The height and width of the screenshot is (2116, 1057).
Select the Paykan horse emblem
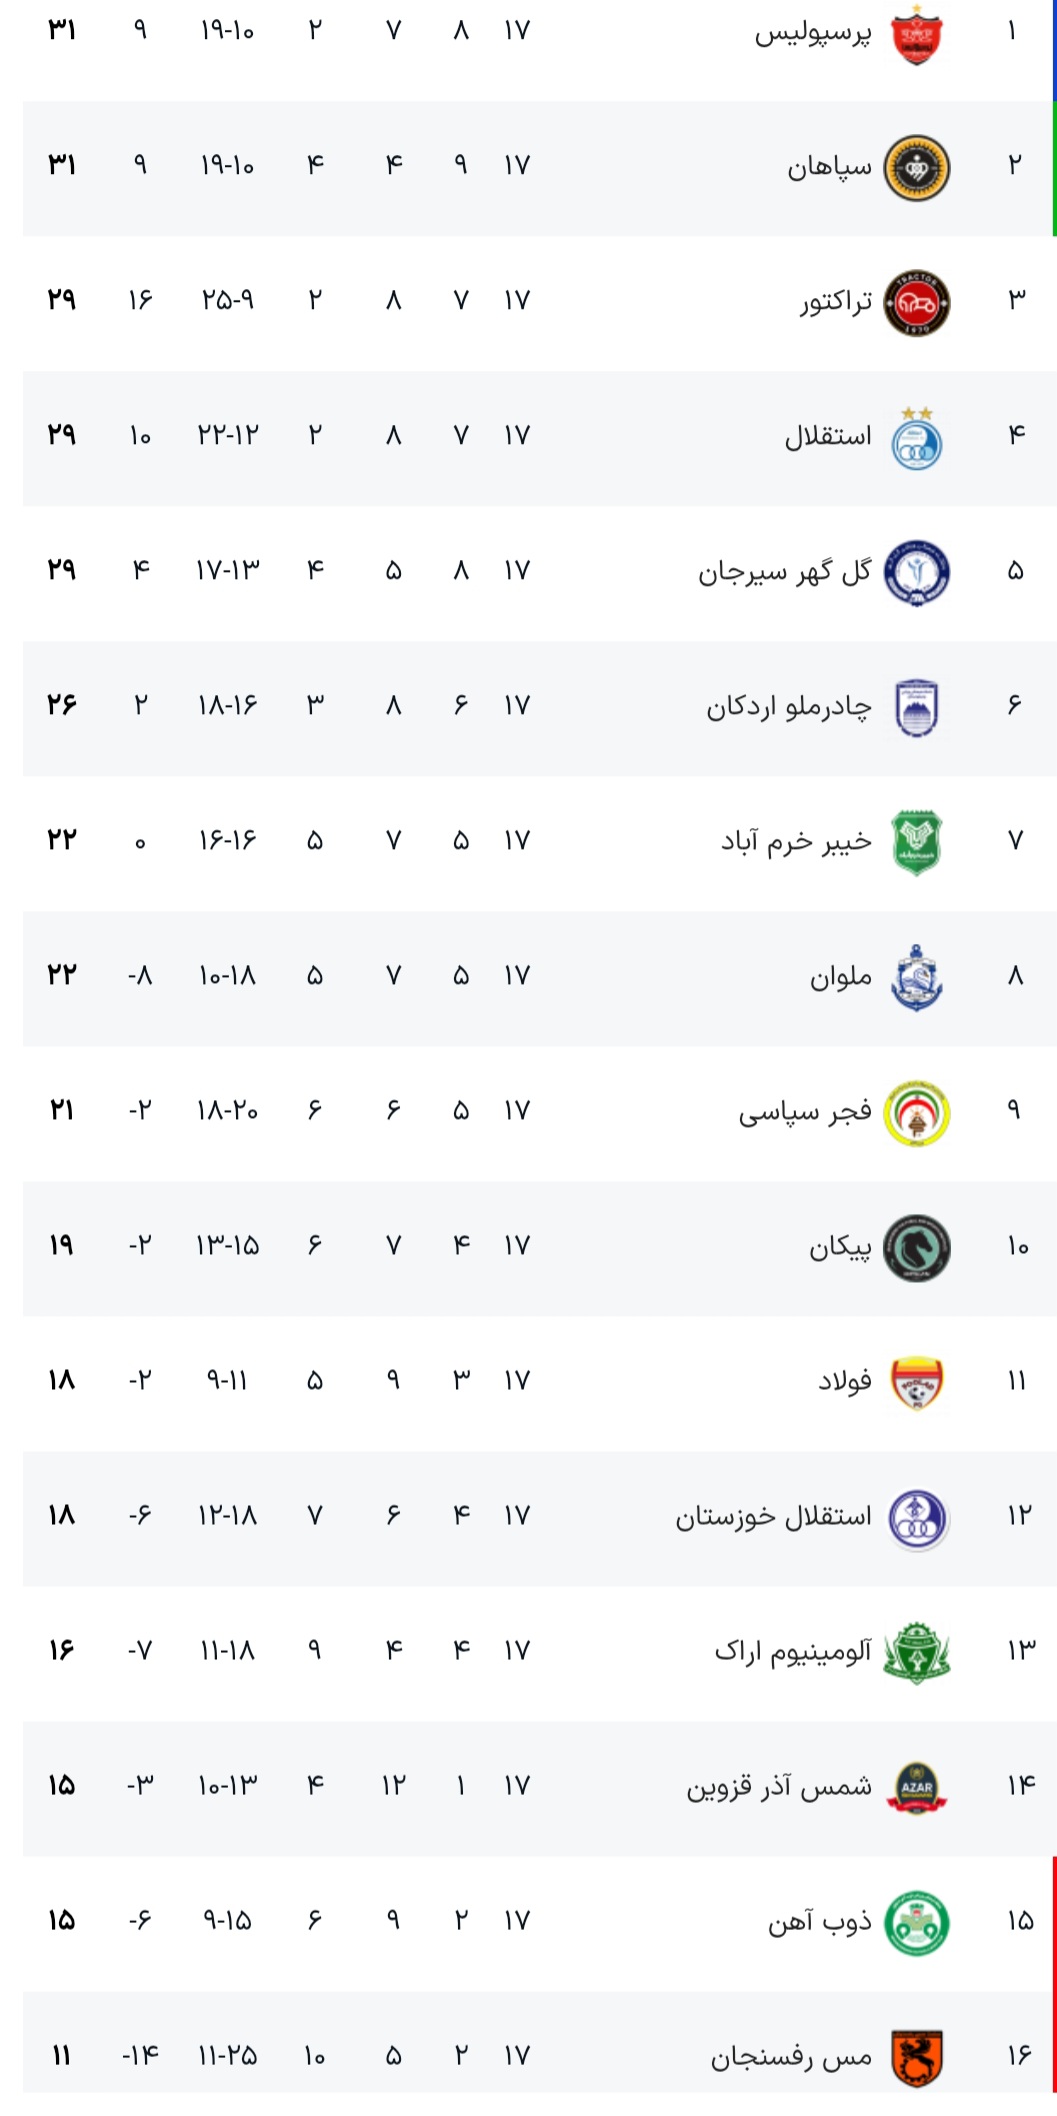pyautogui.click(x=916, y=1248)
